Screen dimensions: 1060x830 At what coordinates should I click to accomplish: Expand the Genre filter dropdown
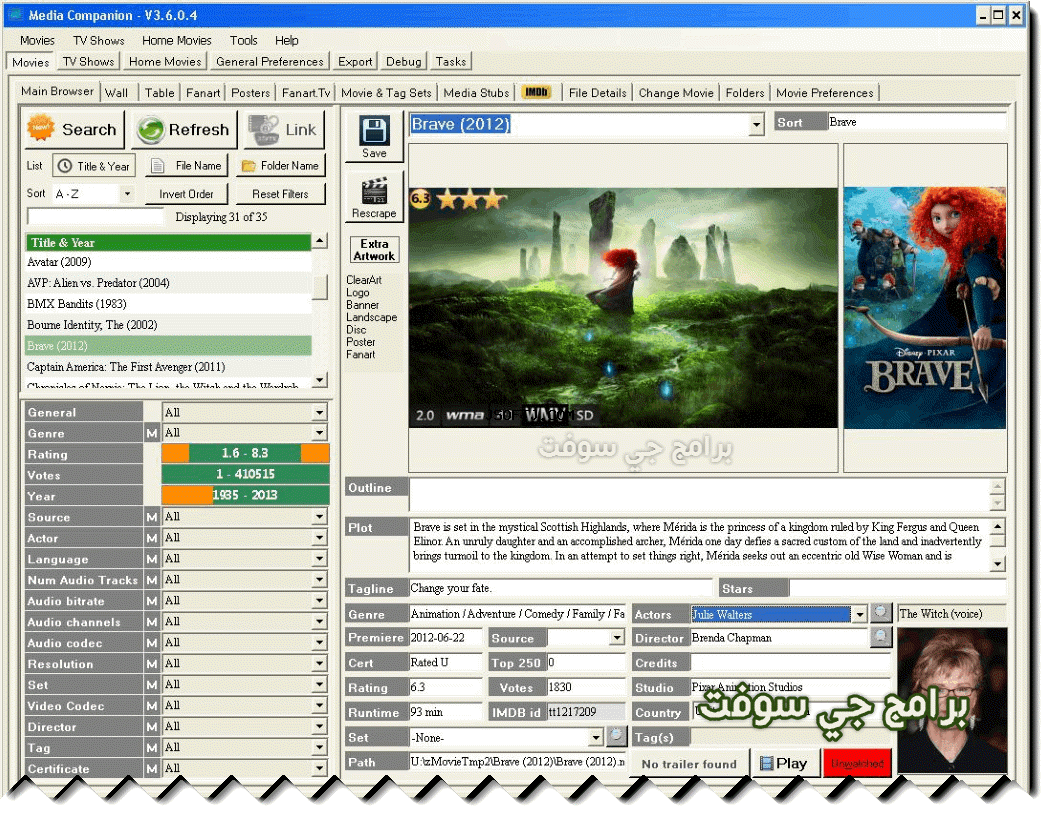(x=320, y=433)
